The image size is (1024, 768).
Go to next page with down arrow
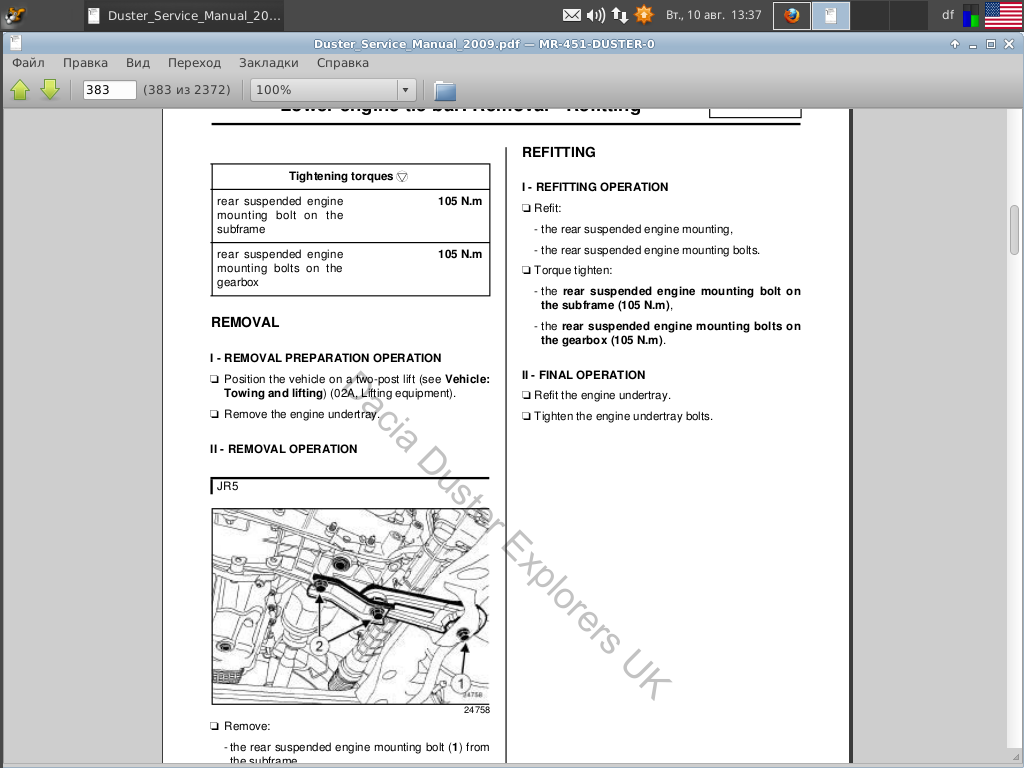(50, 89)
